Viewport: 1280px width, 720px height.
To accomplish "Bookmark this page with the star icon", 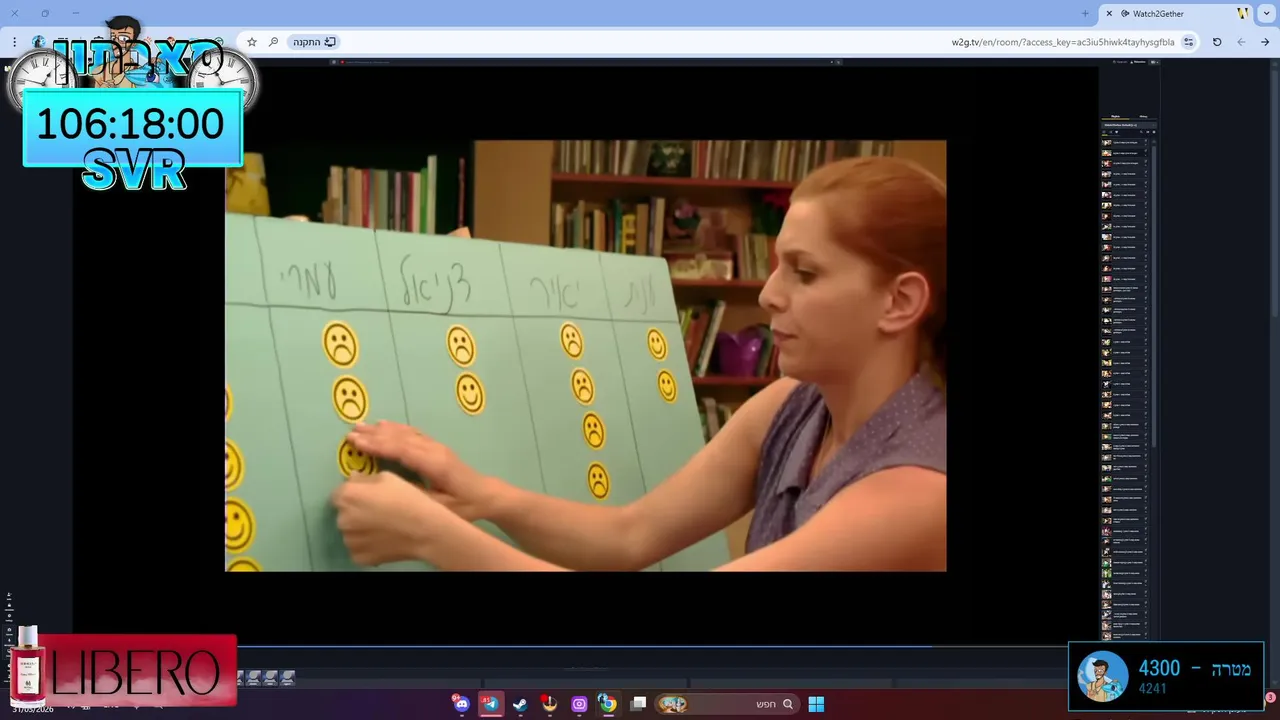I will [x=252, y=42].
